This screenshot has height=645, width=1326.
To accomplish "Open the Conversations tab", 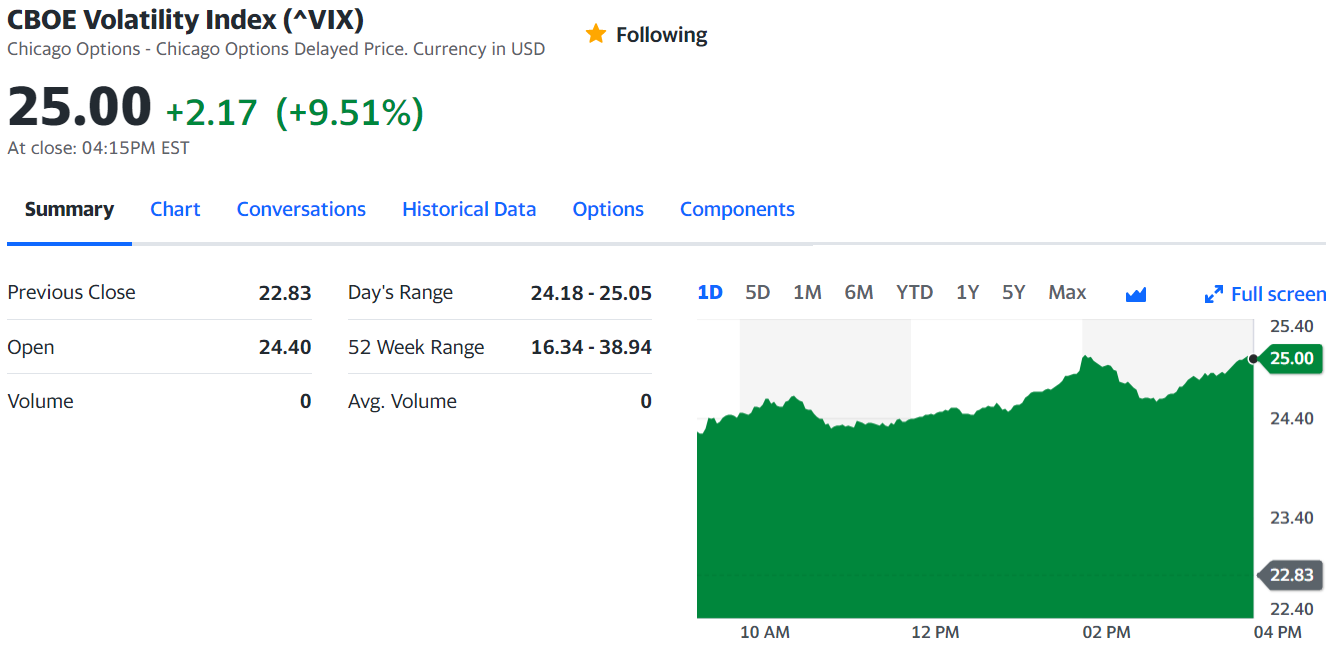I will 301,209.
